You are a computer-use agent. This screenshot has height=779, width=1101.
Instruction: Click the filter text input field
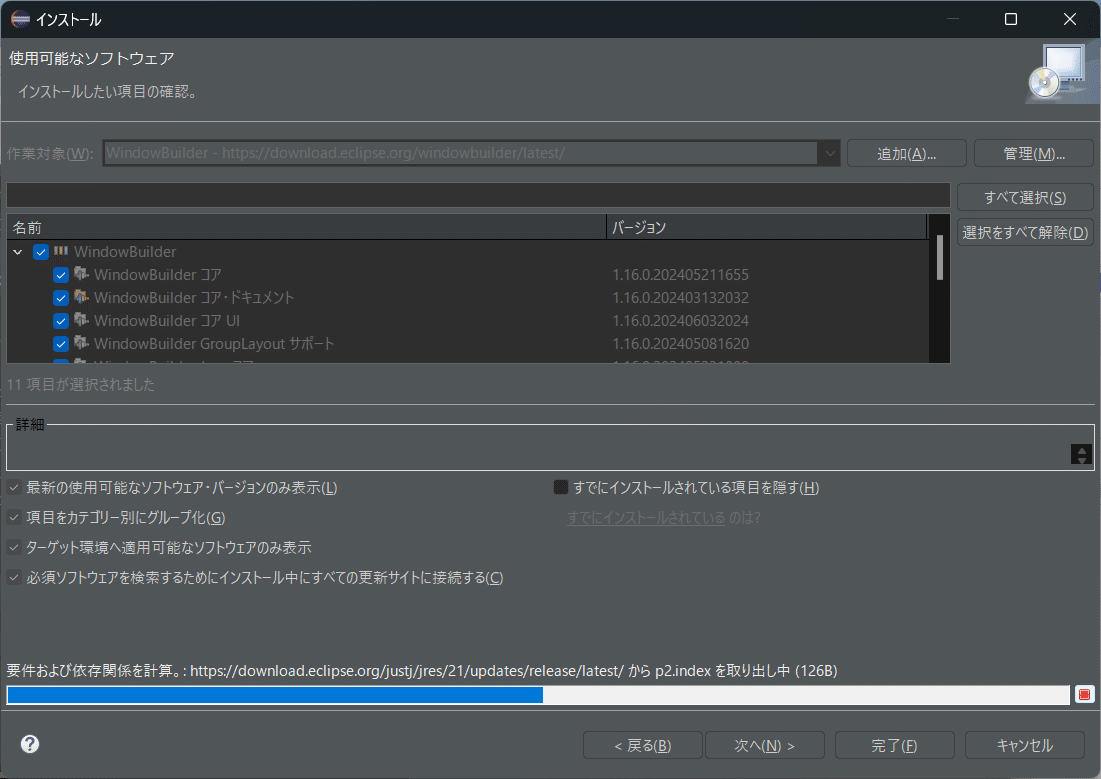click(478, 195)
